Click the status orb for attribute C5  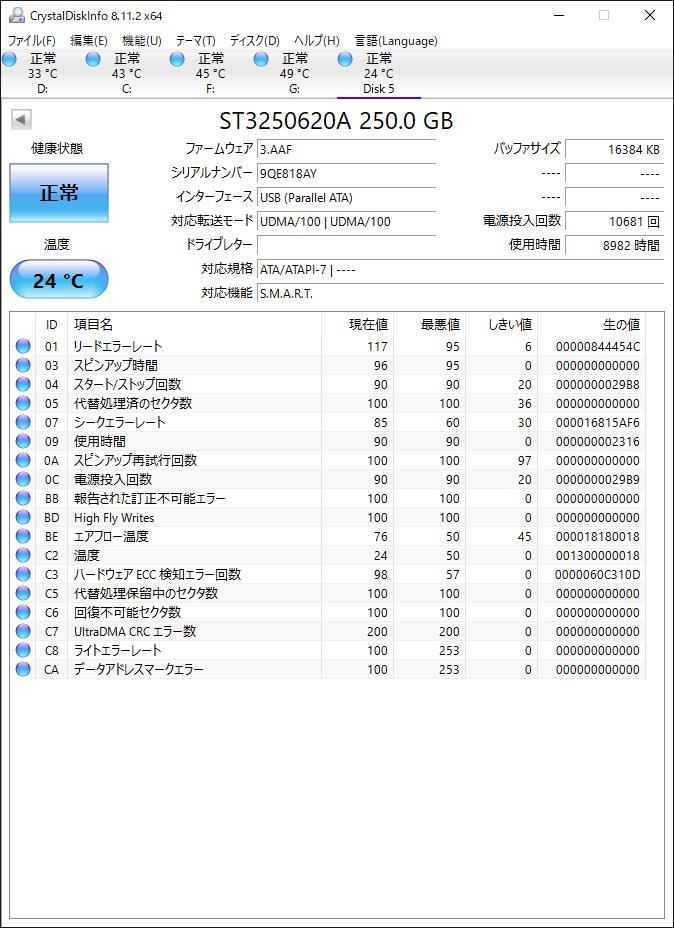23,593
